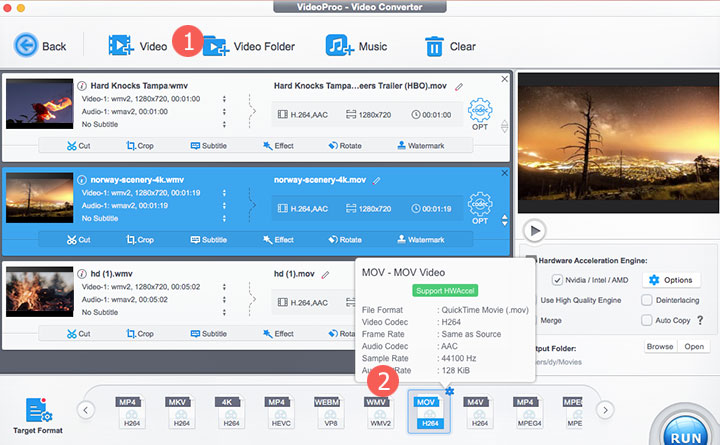The height and width of the screenshot is (445, 720).
Task: Select WEBM VP8 target format
Action: 329,412
